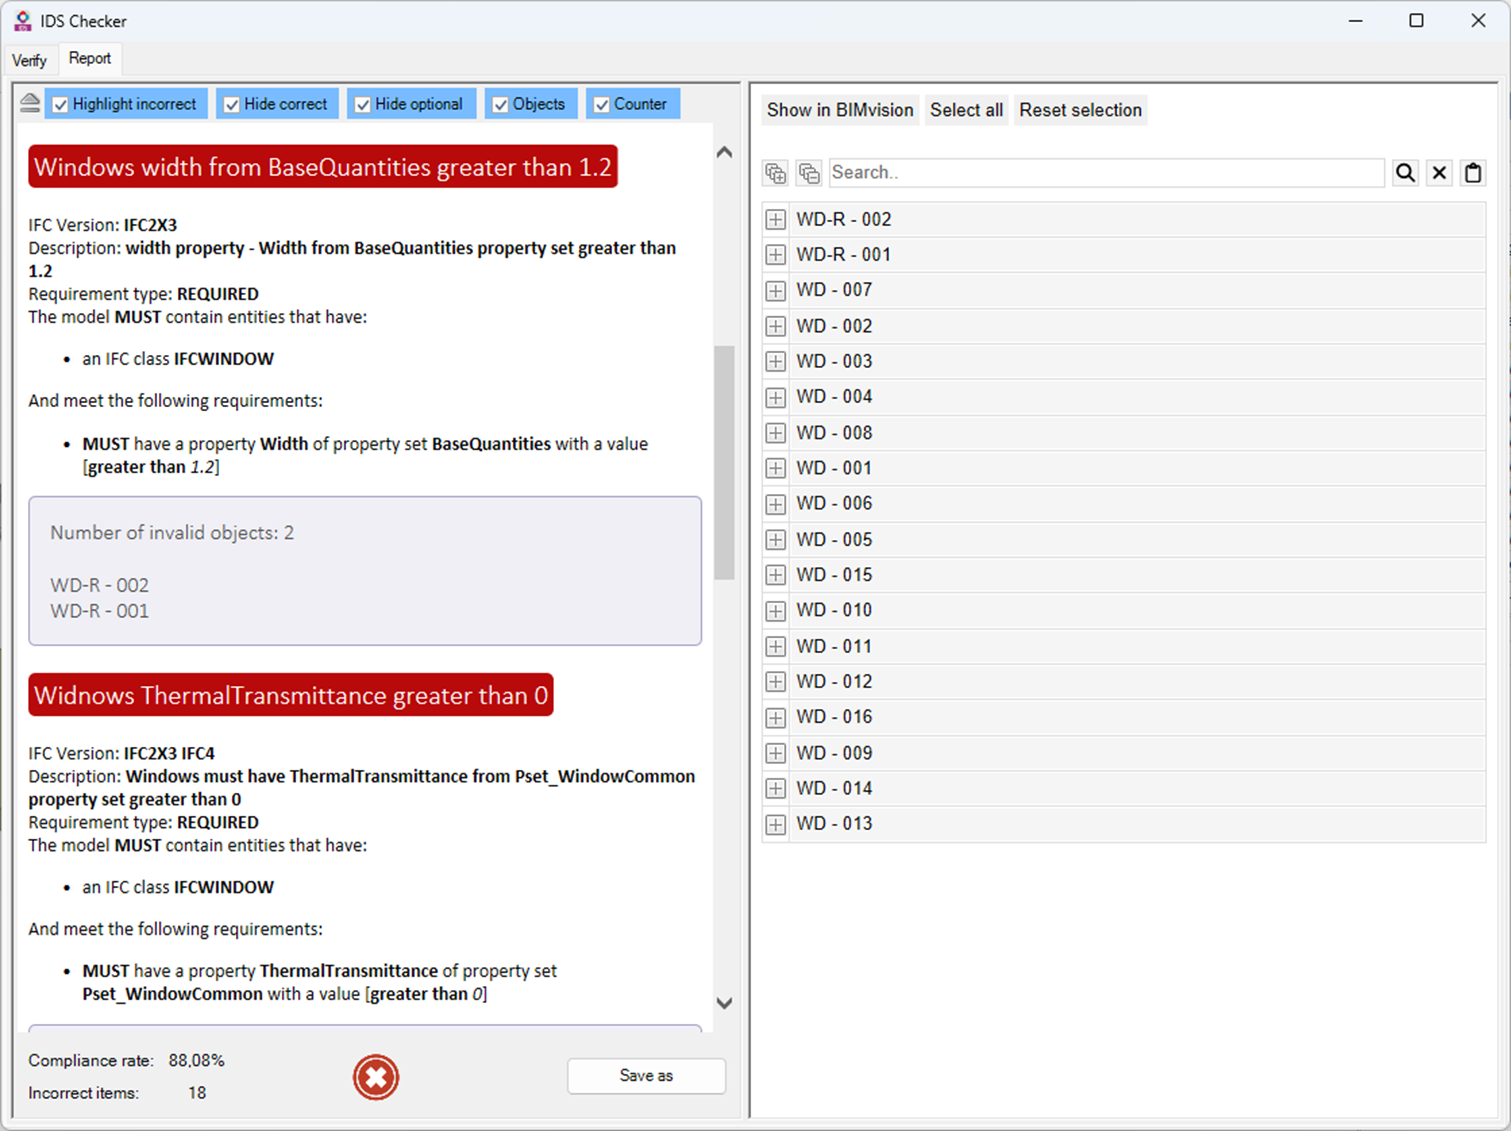1511x1131 pixels.
Task: Expand the WD - 004 tree node
Action: (x=775, y=397)
